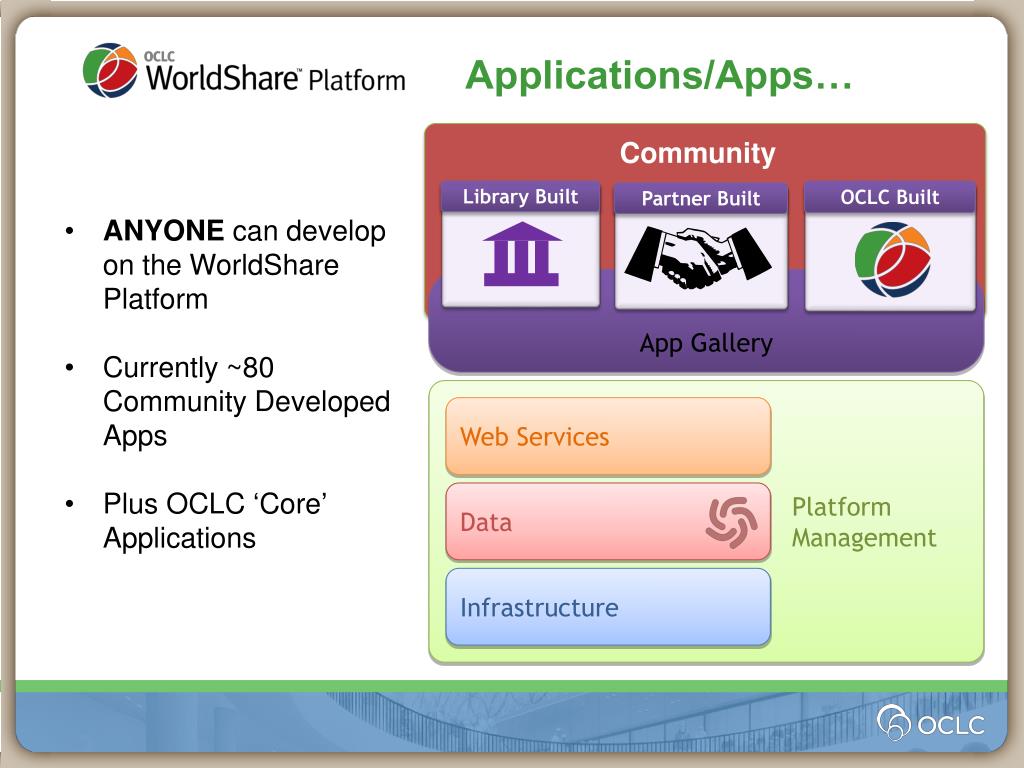Click "Community Developed" text
Viewport: 1024px width, 768px height.
(247, 402)
